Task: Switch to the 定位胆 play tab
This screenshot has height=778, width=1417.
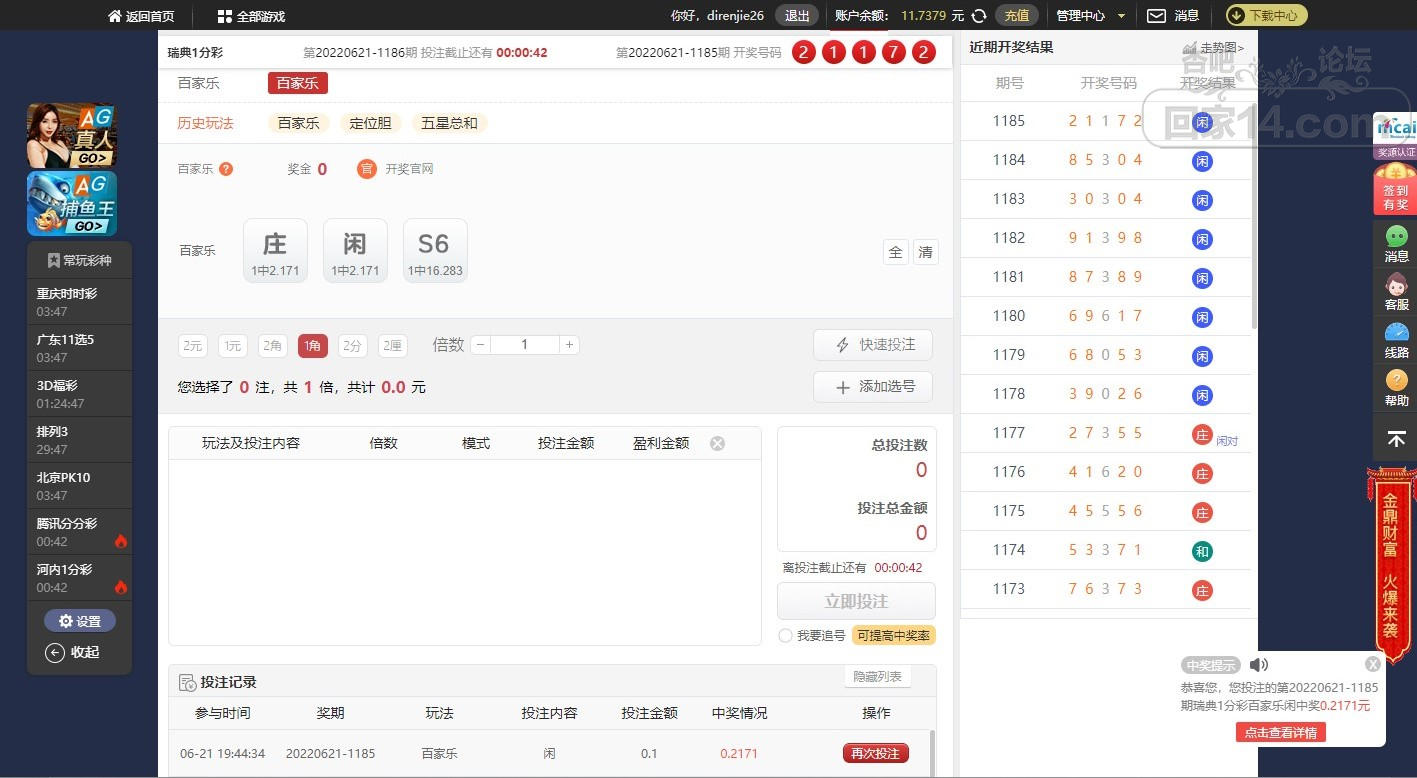Action: coord(370,123)
